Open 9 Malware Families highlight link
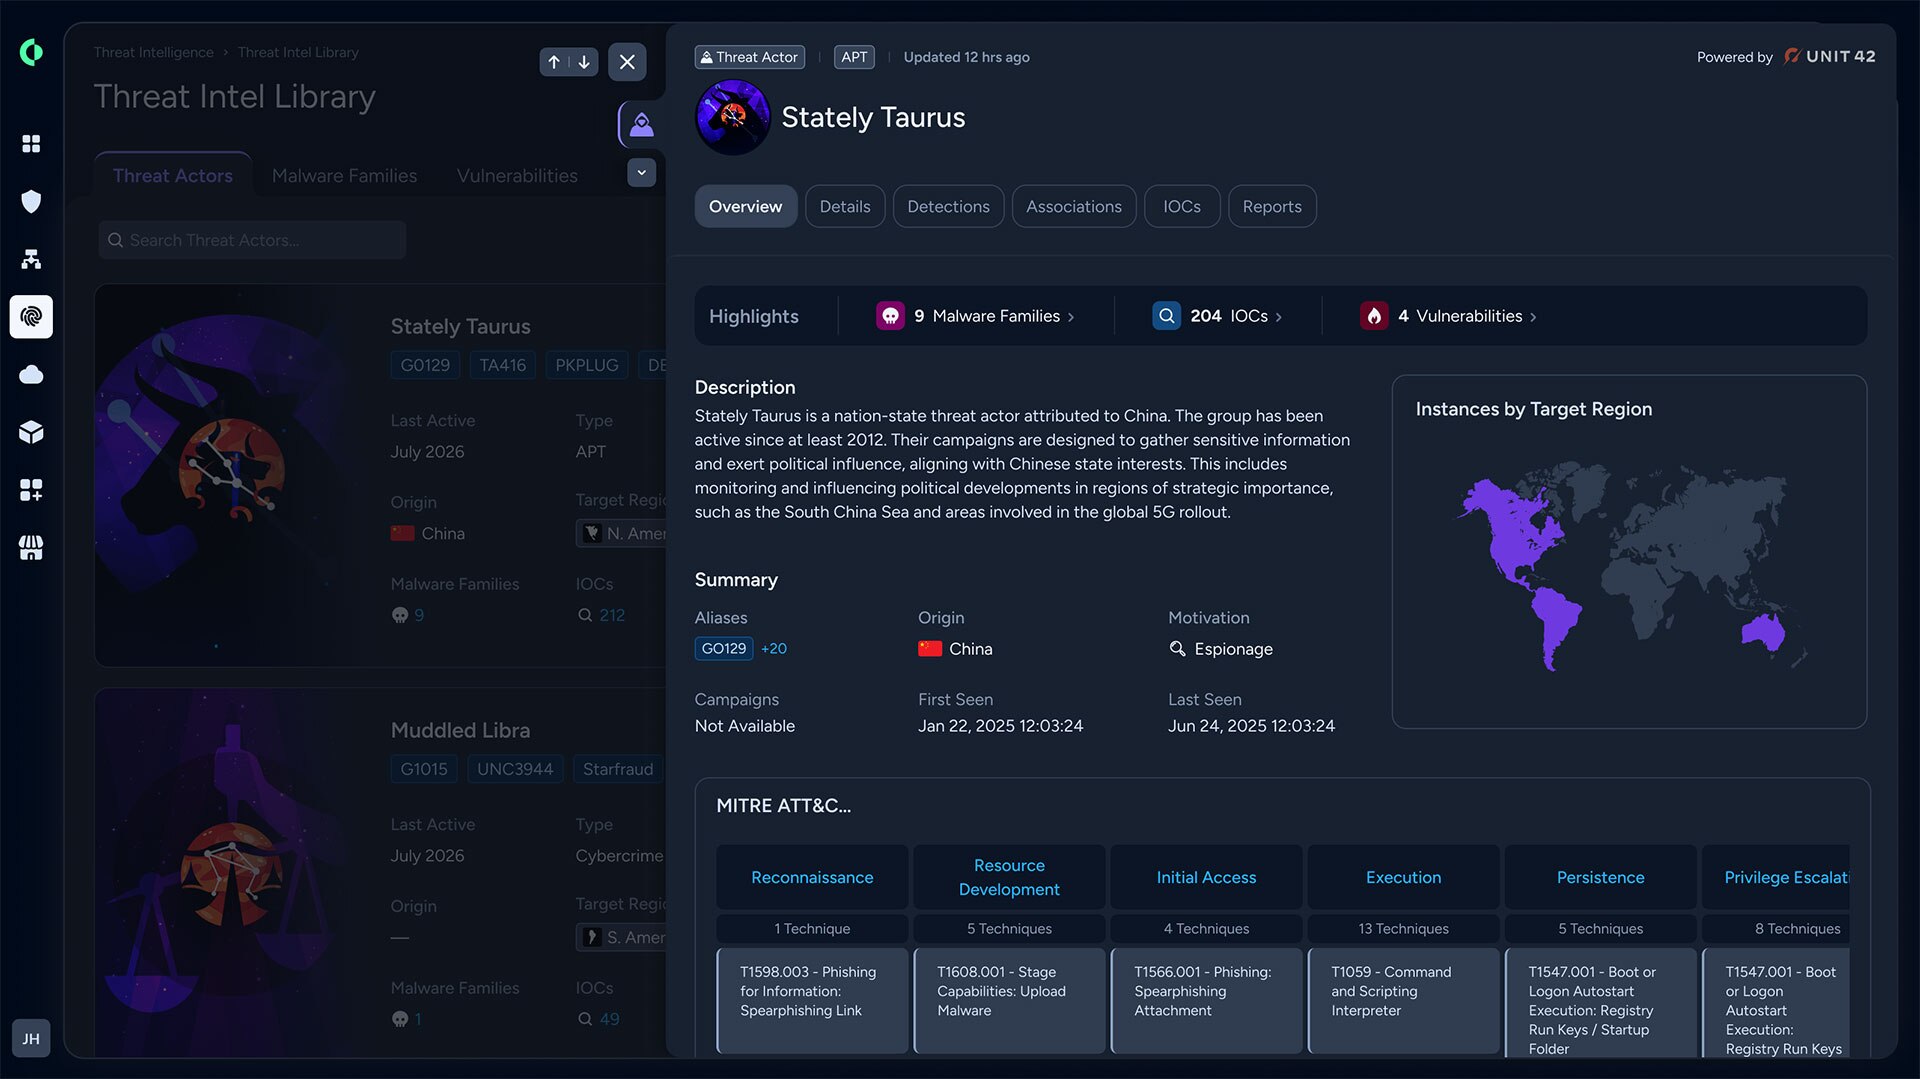The height and width of the screenshot is (1079, 1920). coord(975,316)
